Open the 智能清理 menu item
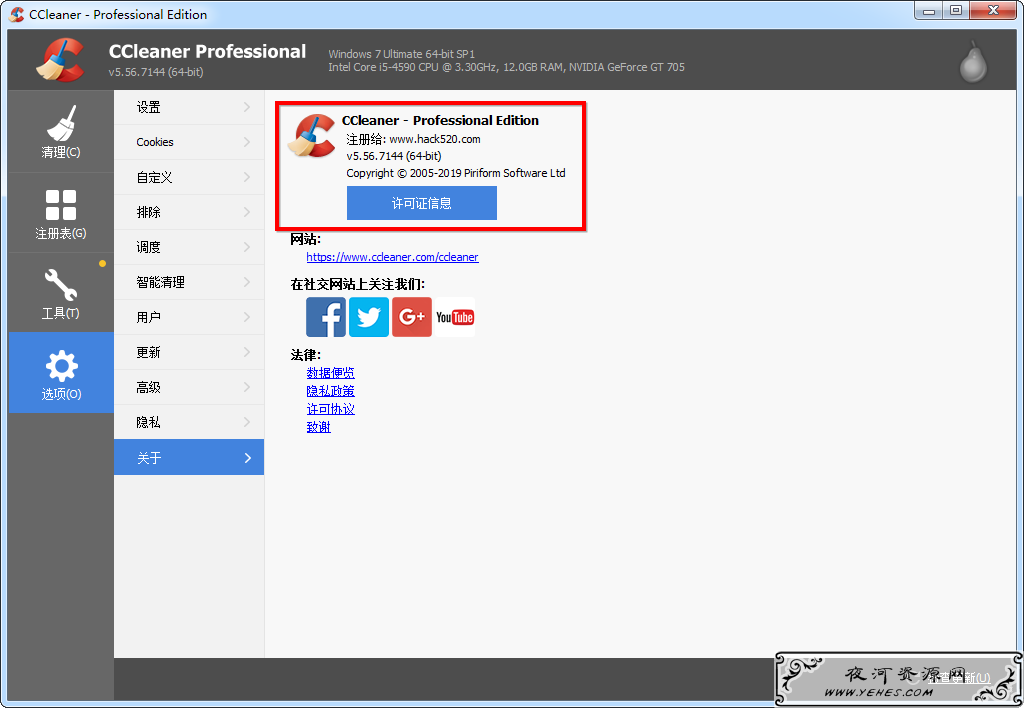The image size is (1024, 708). point(189,282)
